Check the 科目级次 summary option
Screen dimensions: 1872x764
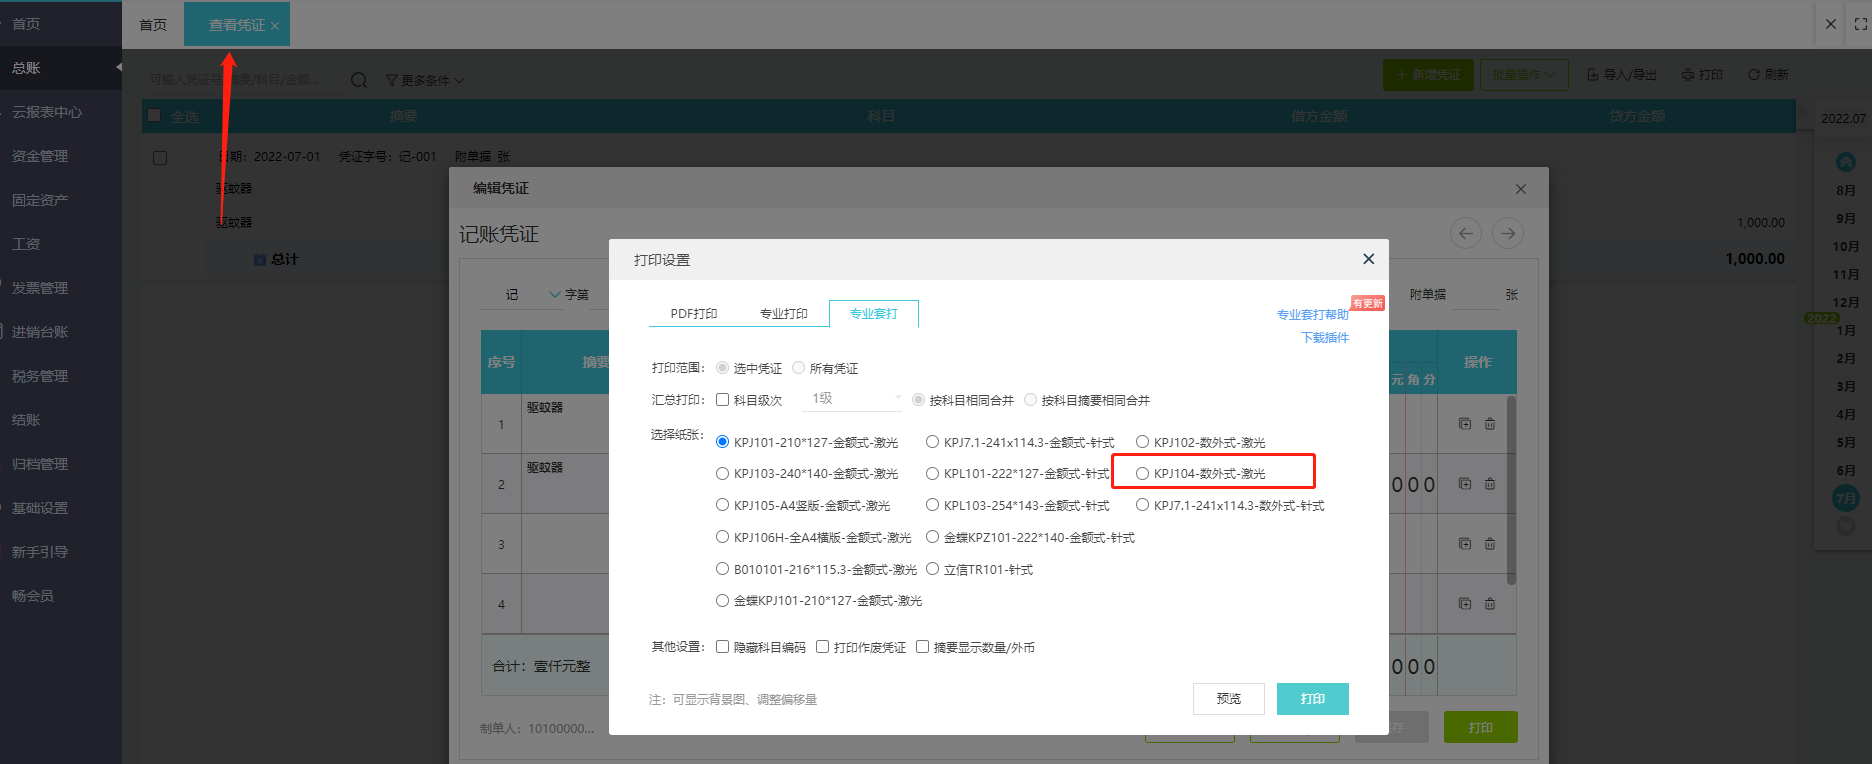pos(722,400)
